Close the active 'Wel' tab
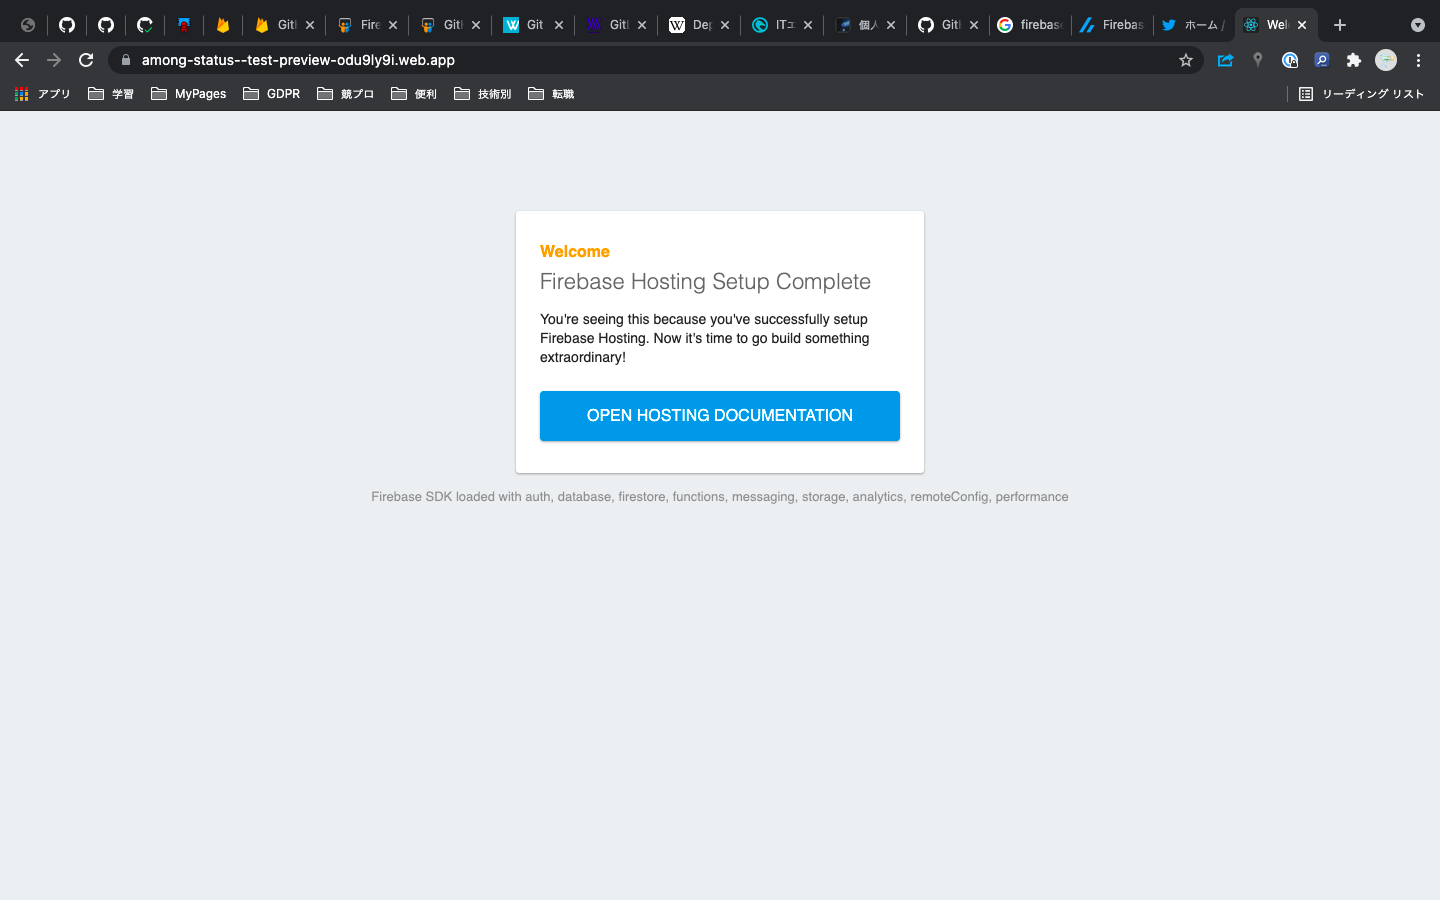The height and width of the screenshot is (900, 1440). [x=1302, y=25]
